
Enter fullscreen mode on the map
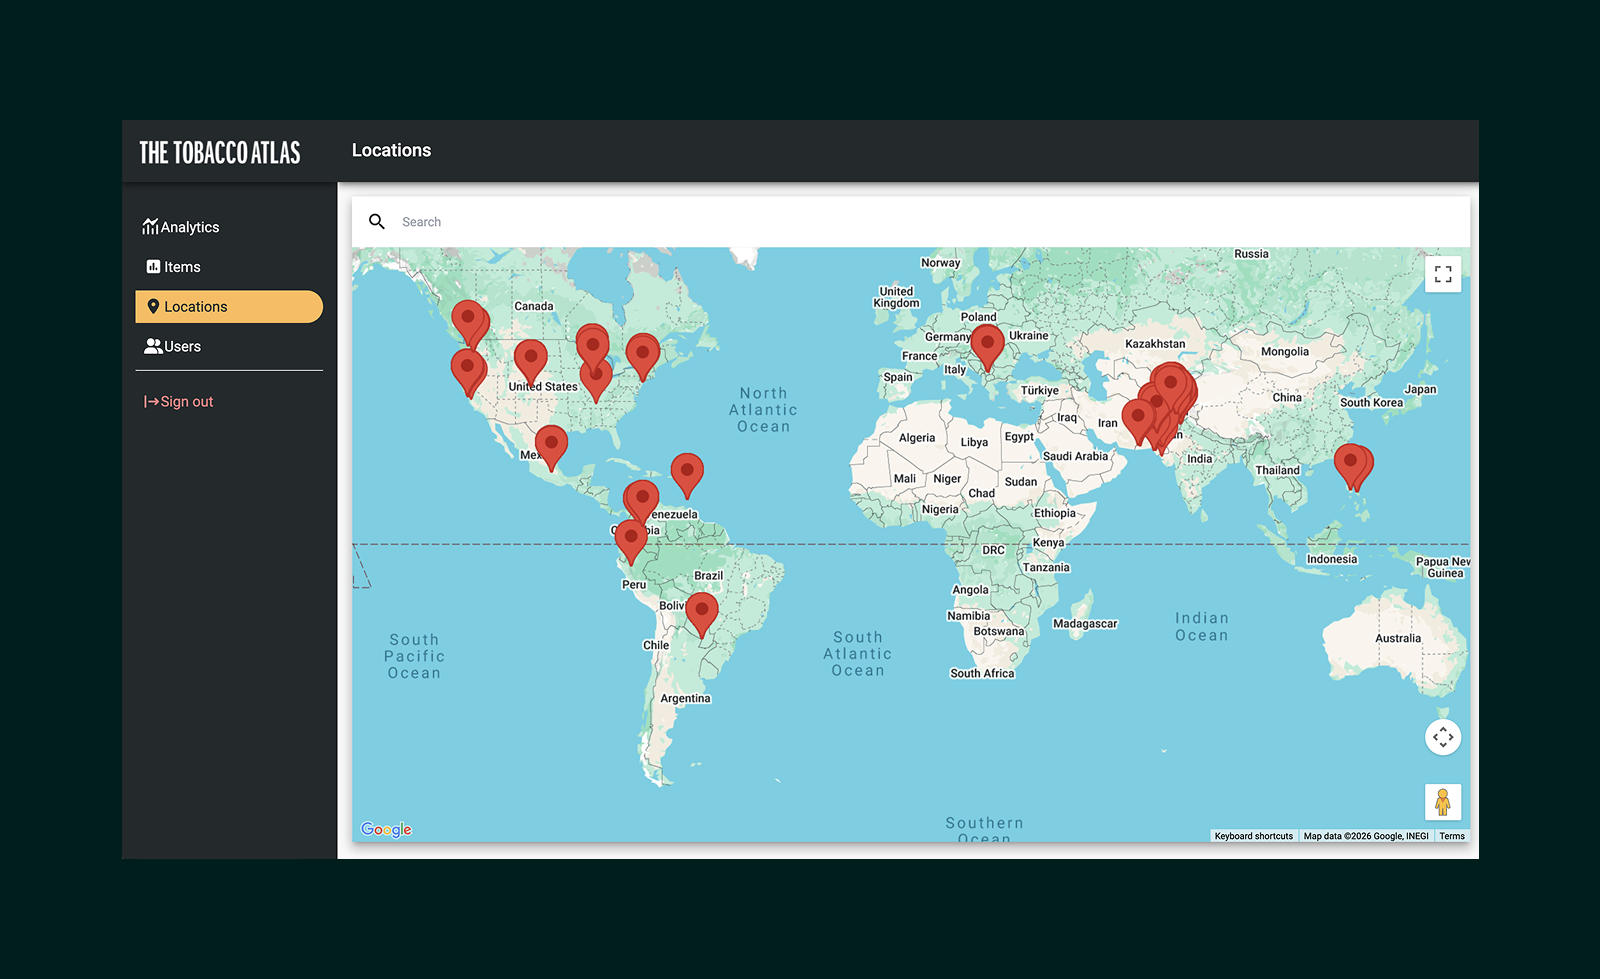click(x=1442, y=273)
